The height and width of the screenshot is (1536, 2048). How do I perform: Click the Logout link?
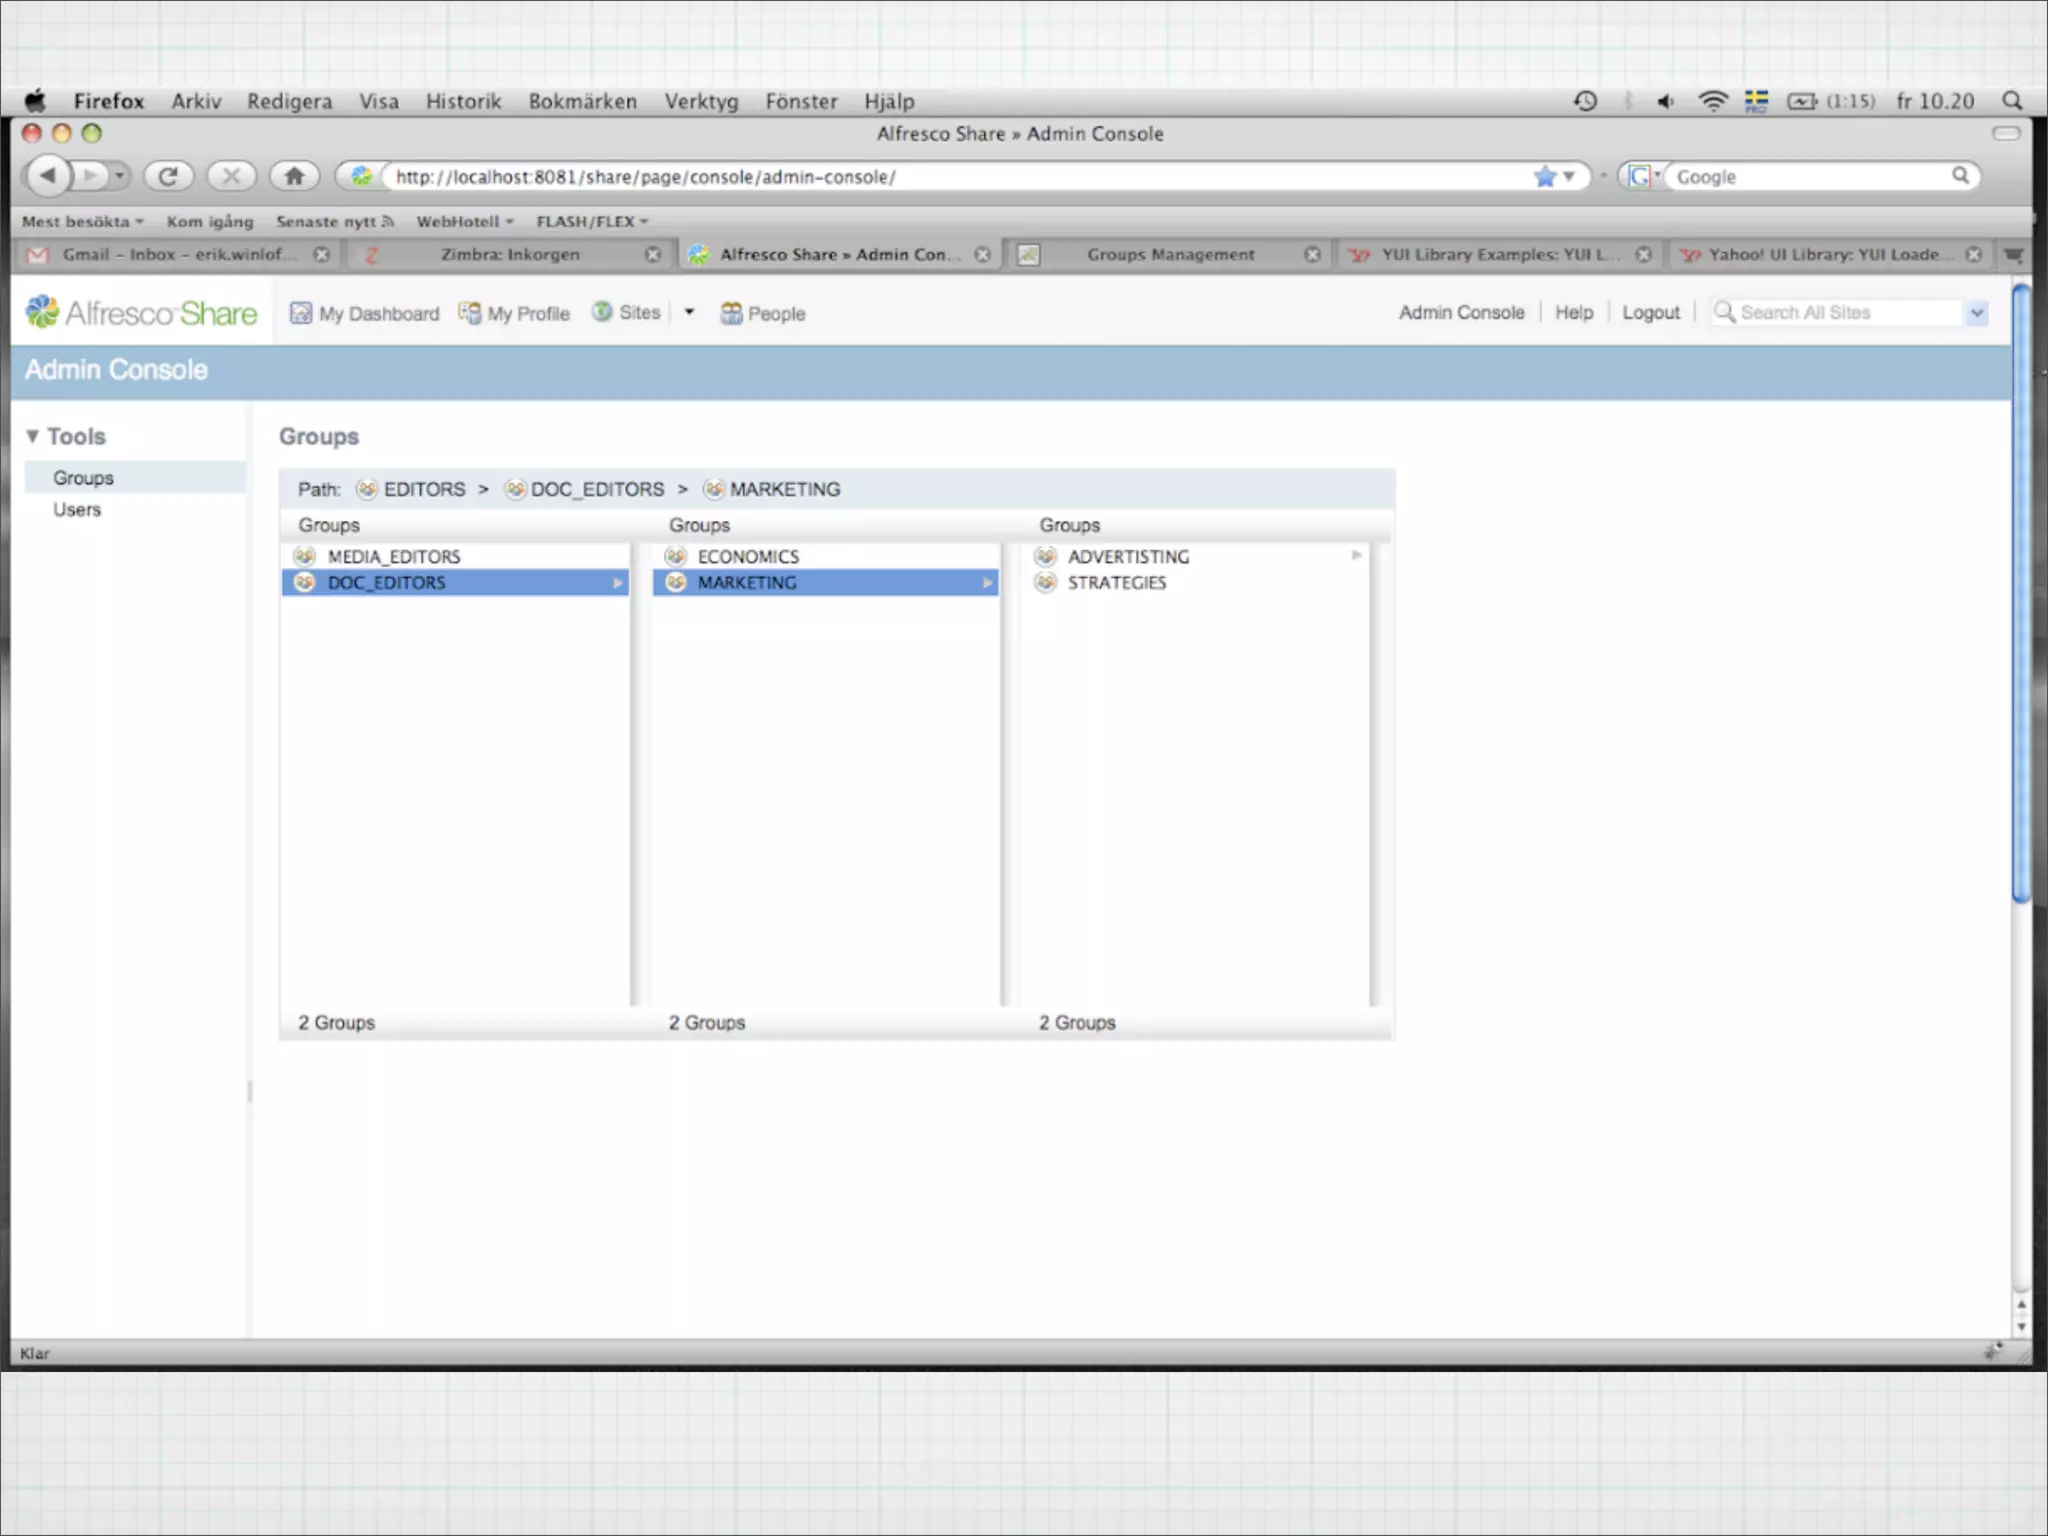tap(1650, 312)
